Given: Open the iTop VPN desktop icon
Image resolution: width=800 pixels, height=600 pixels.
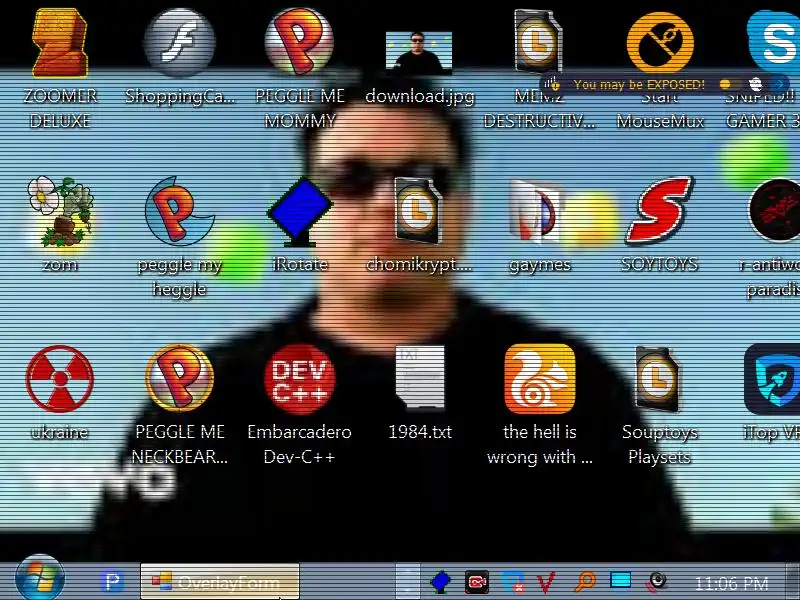Looking at the screenshot, I should pos(772,379).
